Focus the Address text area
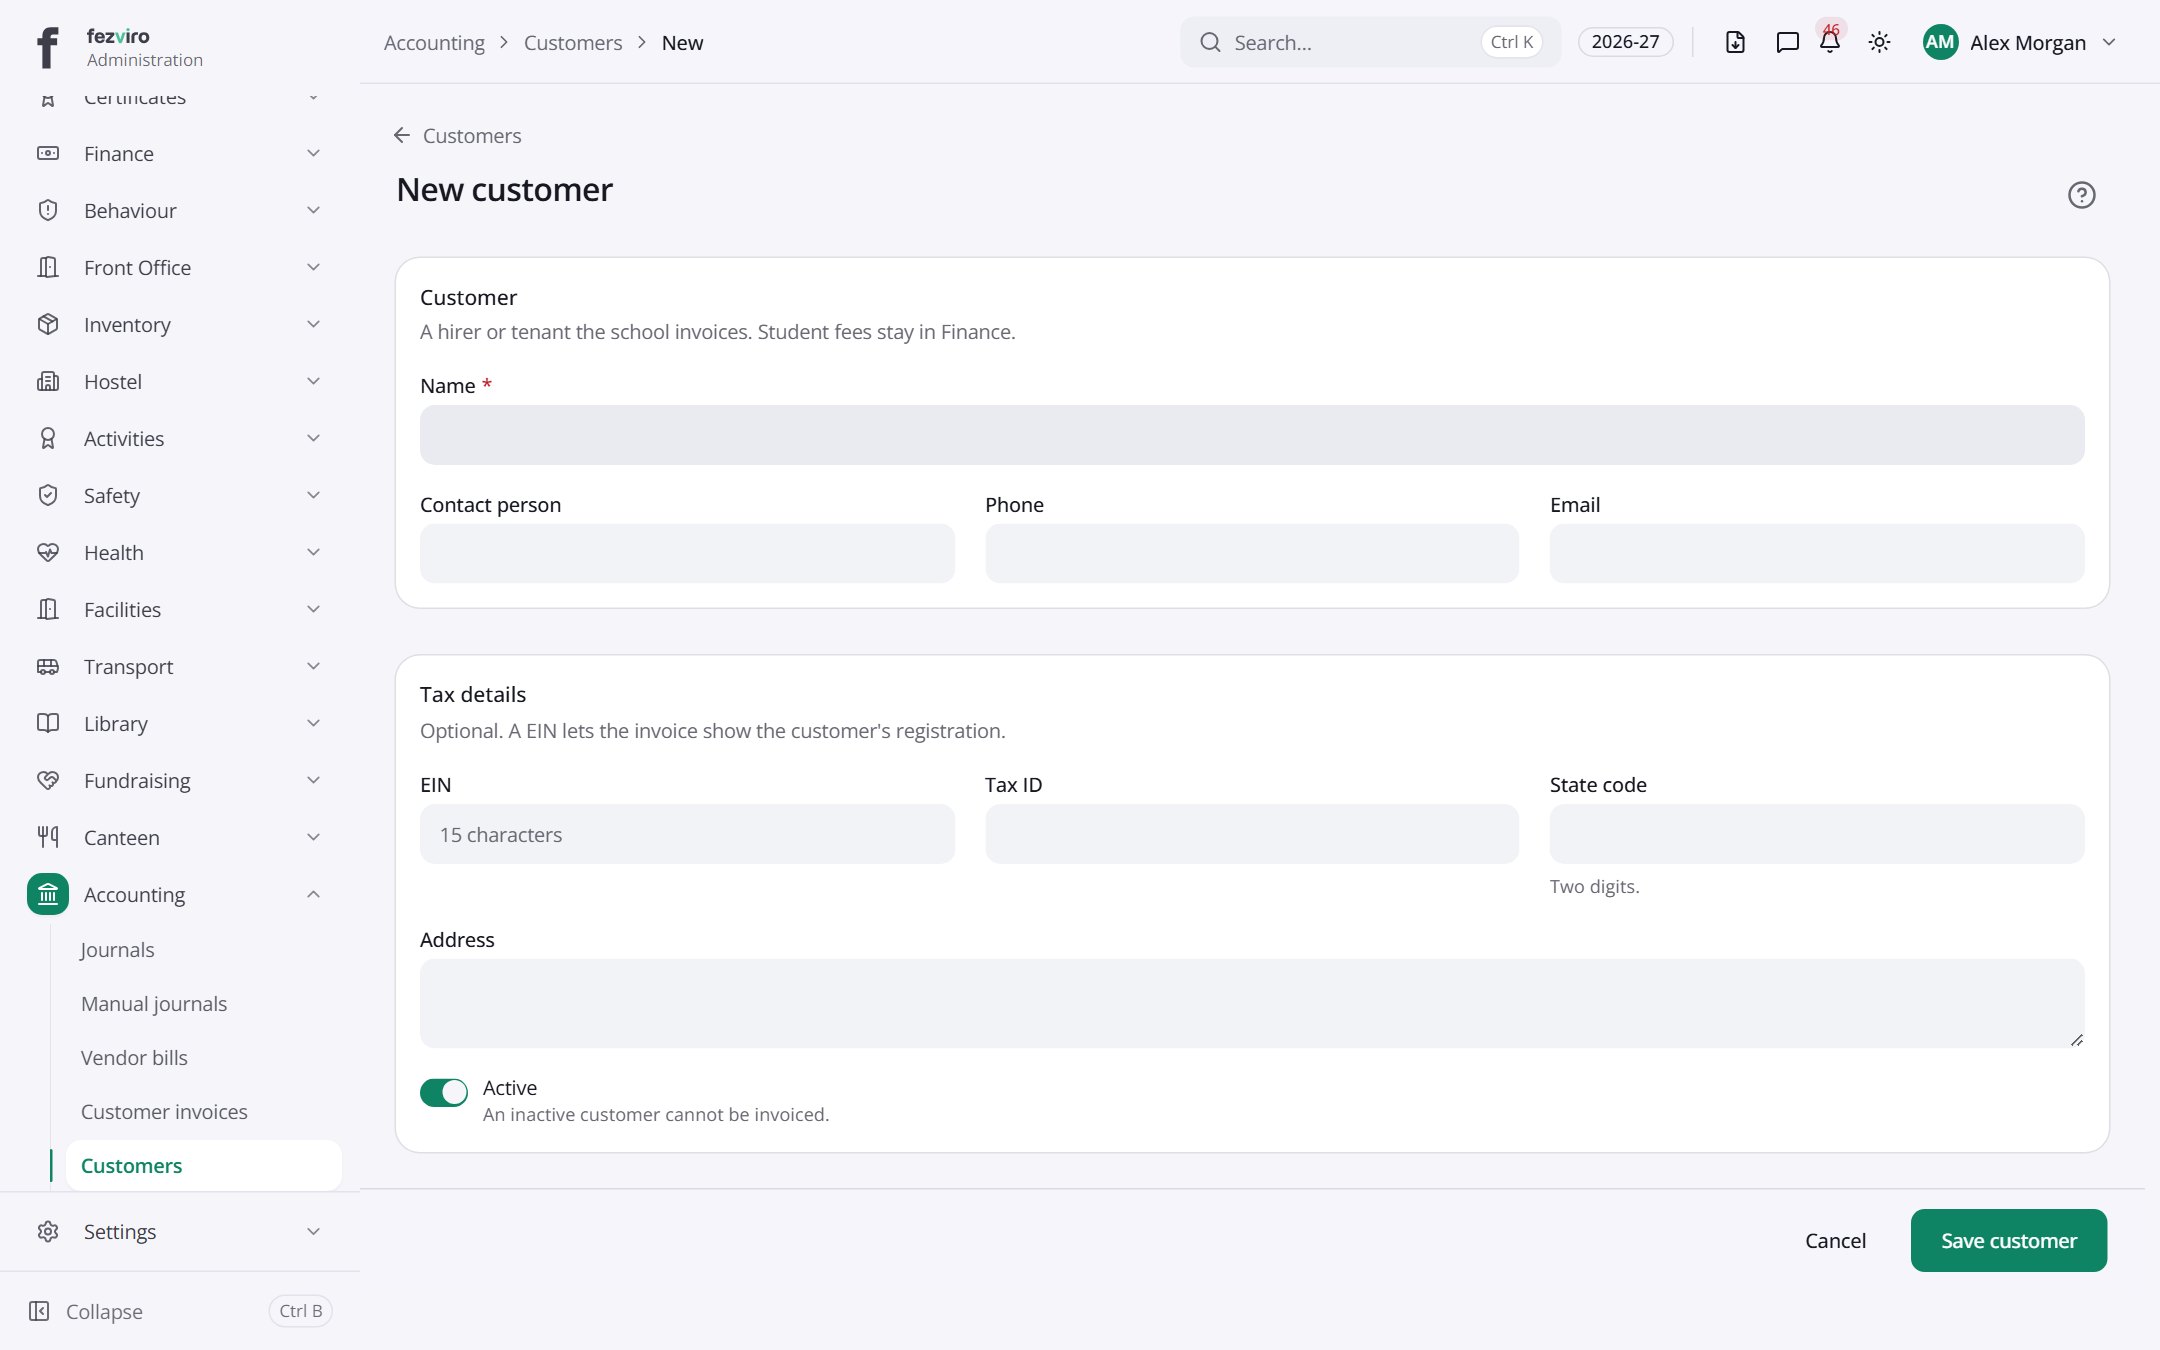This screenshot has width=2160, height=1350. (1252, 1003)
